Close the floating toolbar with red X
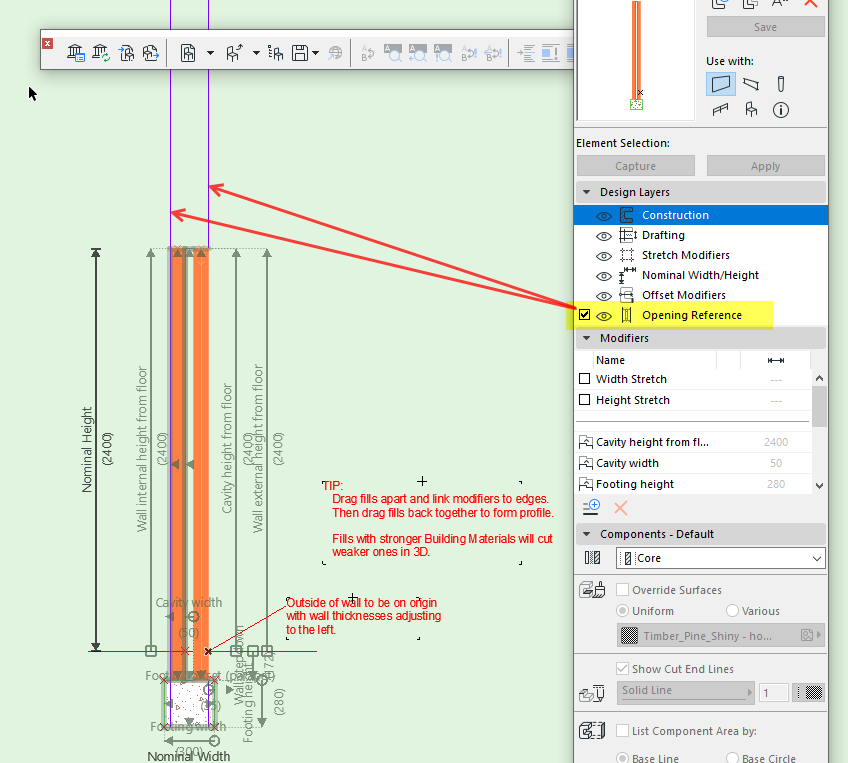This screenshot has height=763, width=848. 47,43
